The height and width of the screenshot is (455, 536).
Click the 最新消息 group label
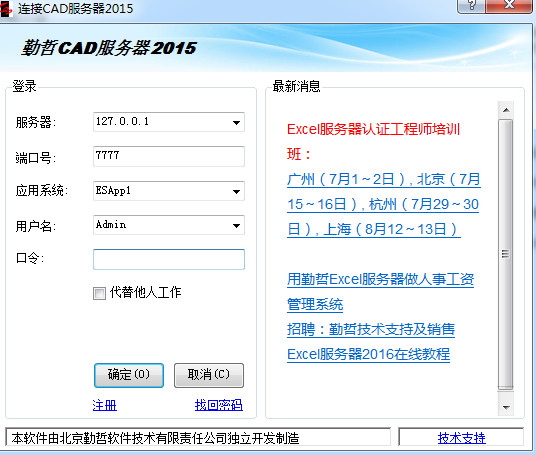(x=296, y=86)
